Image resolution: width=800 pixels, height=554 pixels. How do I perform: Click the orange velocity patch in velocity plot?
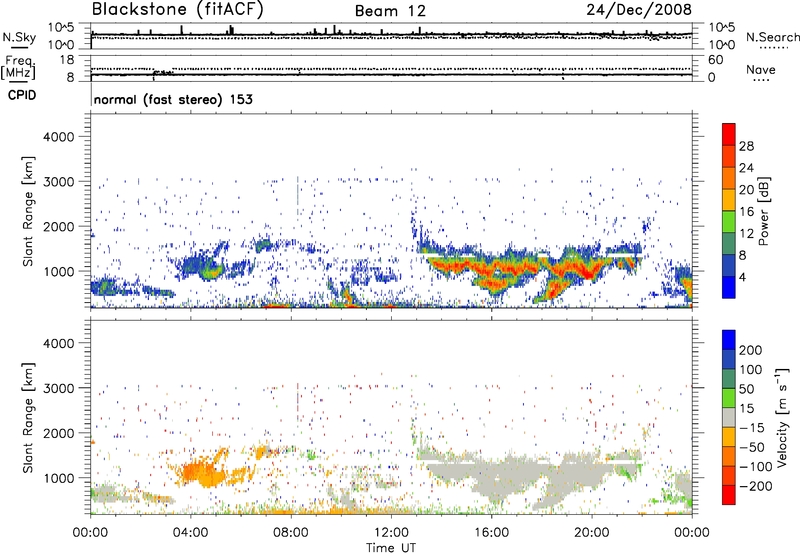click(202, 472)
